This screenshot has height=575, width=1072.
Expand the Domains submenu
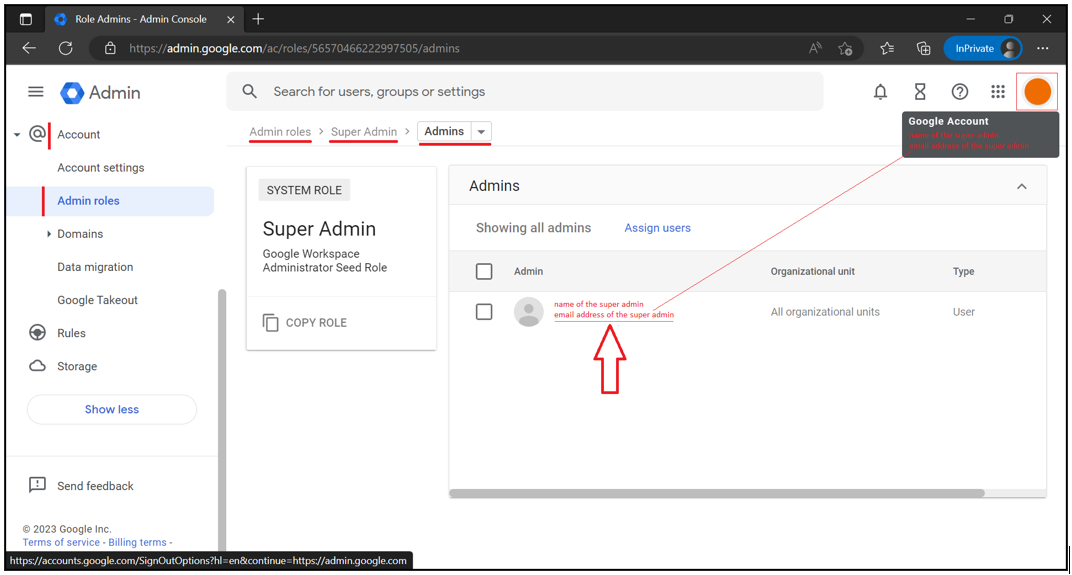coord(49,234)
